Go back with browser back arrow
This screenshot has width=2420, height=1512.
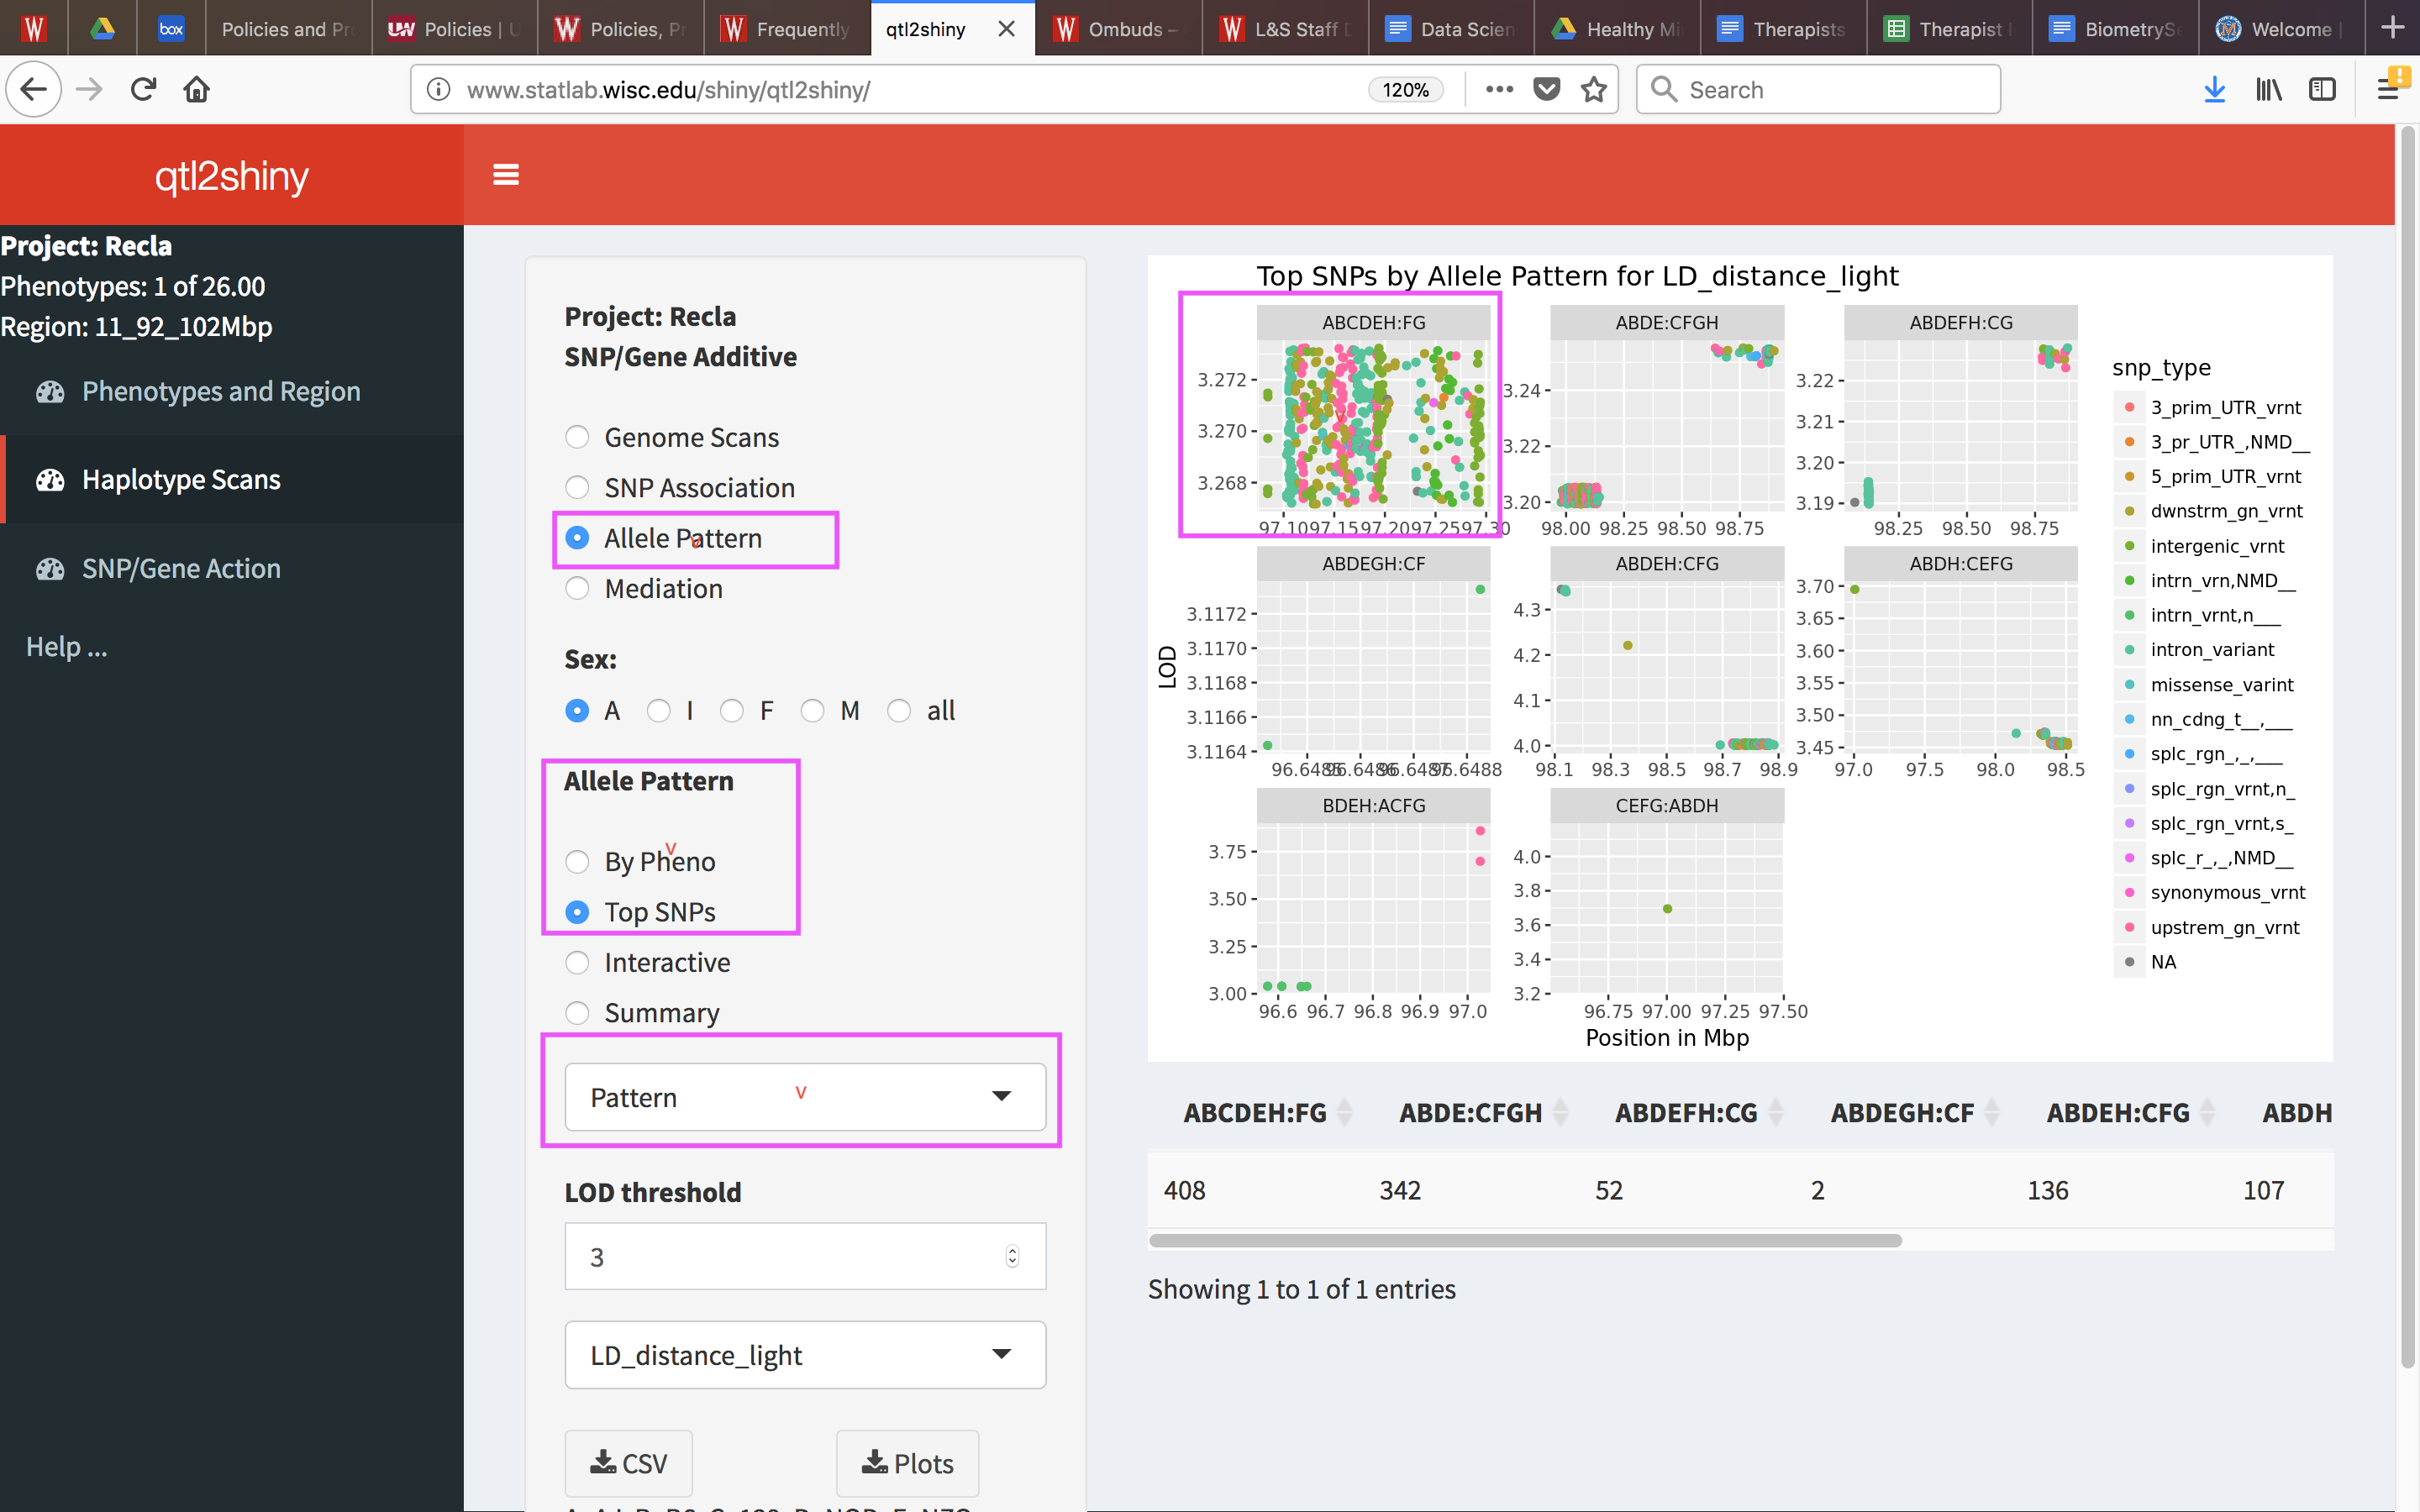[x=34, y=89]
